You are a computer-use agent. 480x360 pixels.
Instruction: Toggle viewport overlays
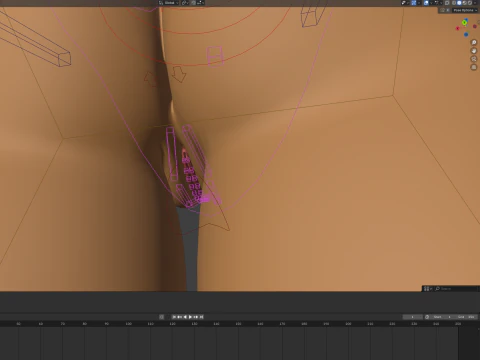coord(426,3)
